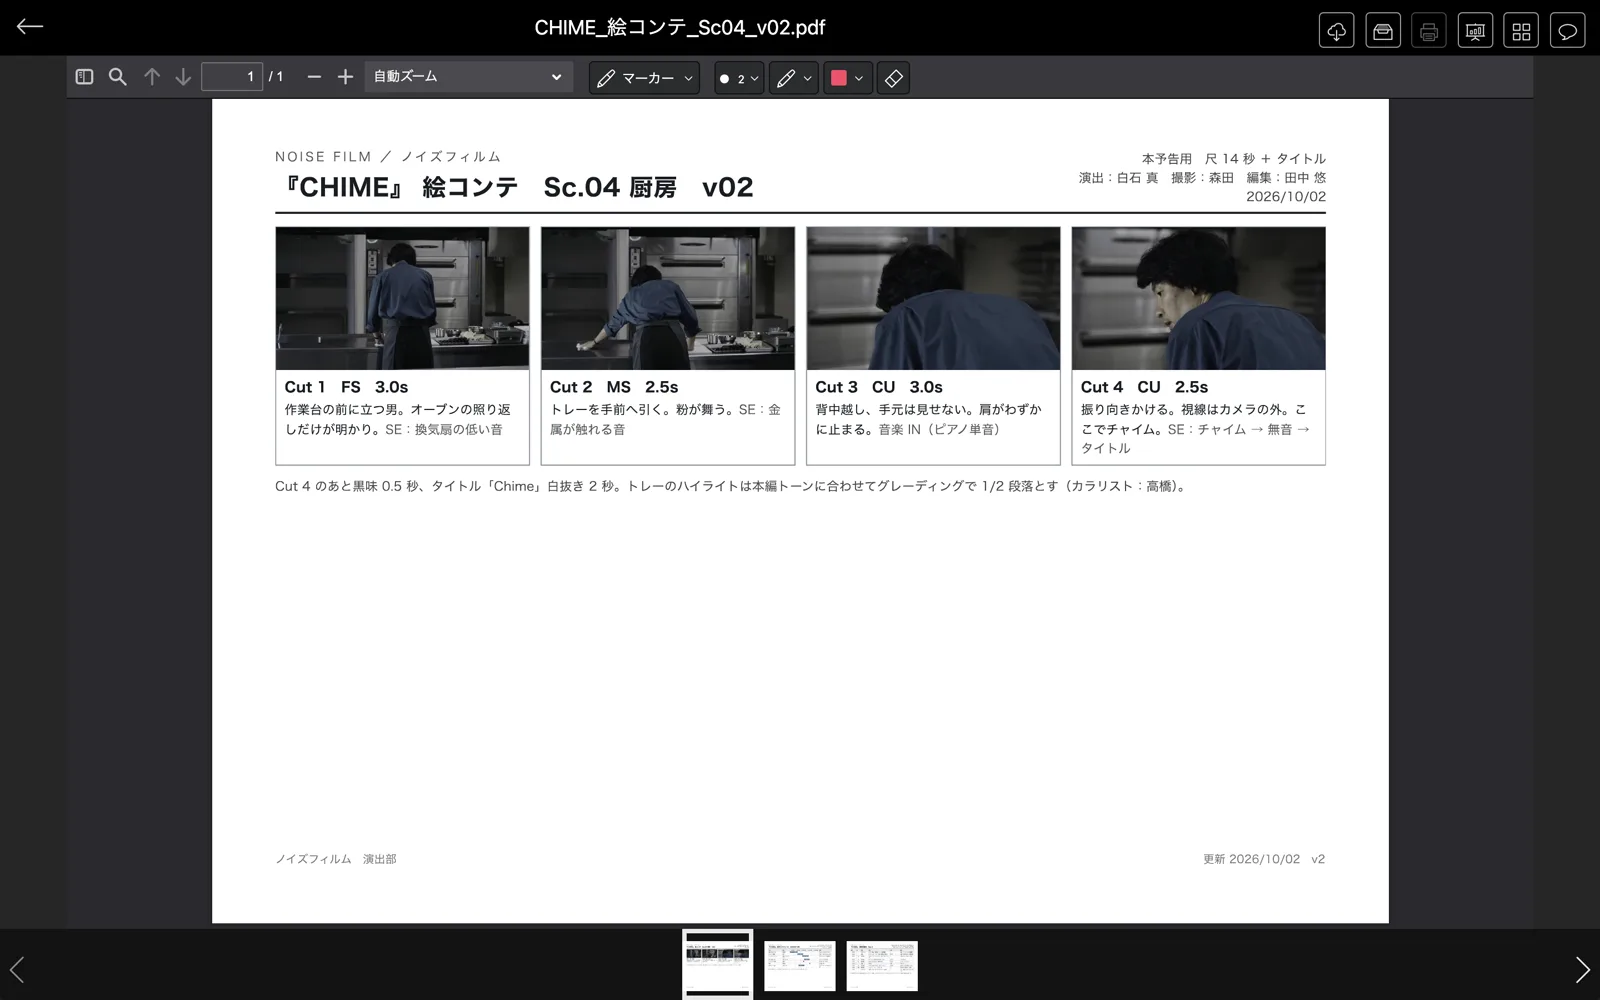Screen dimensions: 1600x1000
Task: Click the label 'Cut 2 MS 2.5s'
Action: tap(614, 387)
